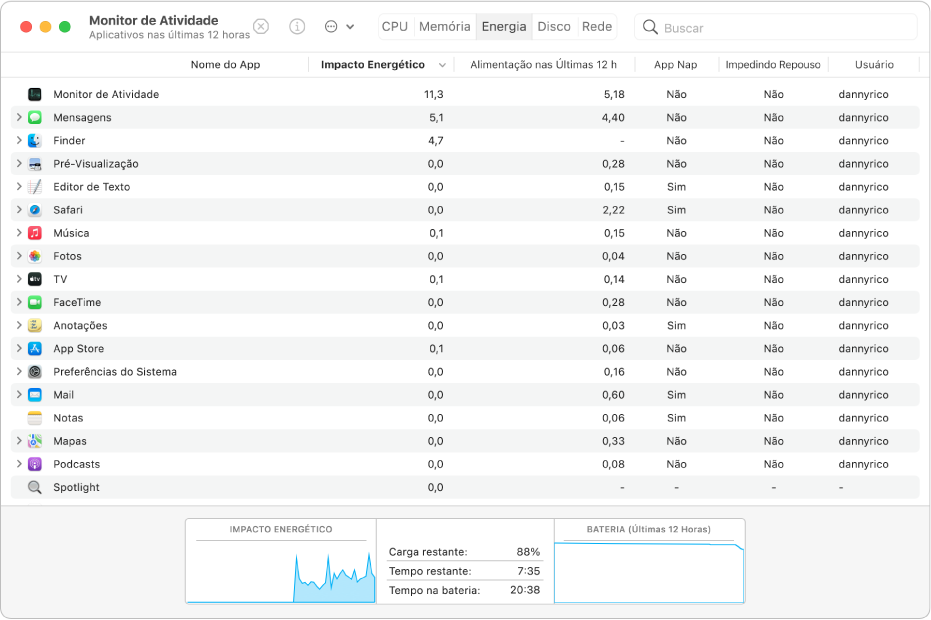Expand the Safari row
This screenshot has height=620, width=931.
pos(19,210)
